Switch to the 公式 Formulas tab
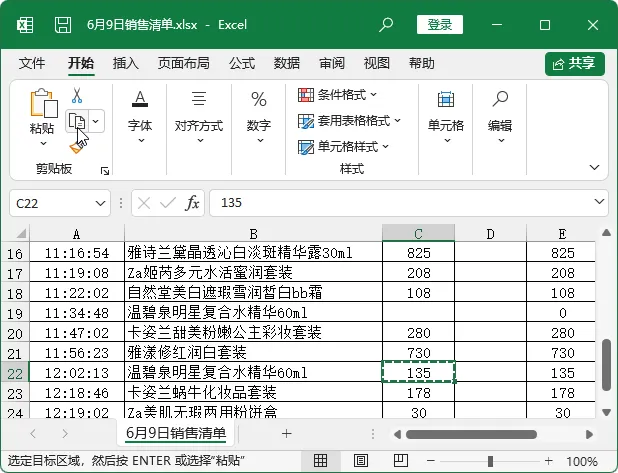The image size is (618, 473). coord(242,63)
